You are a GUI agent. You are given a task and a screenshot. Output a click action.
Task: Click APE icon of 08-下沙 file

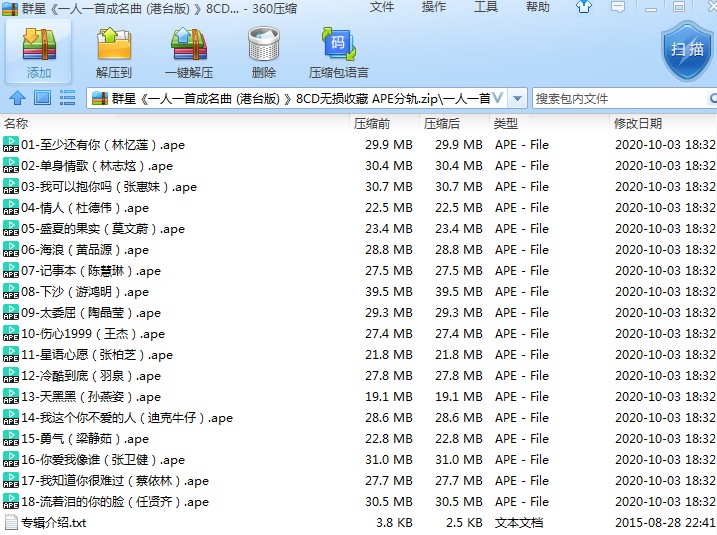tap(11, 292)
